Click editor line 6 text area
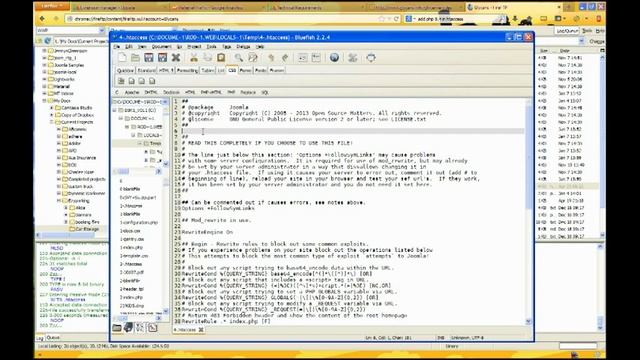The image size is (640, 360). (x=353, y=131)
